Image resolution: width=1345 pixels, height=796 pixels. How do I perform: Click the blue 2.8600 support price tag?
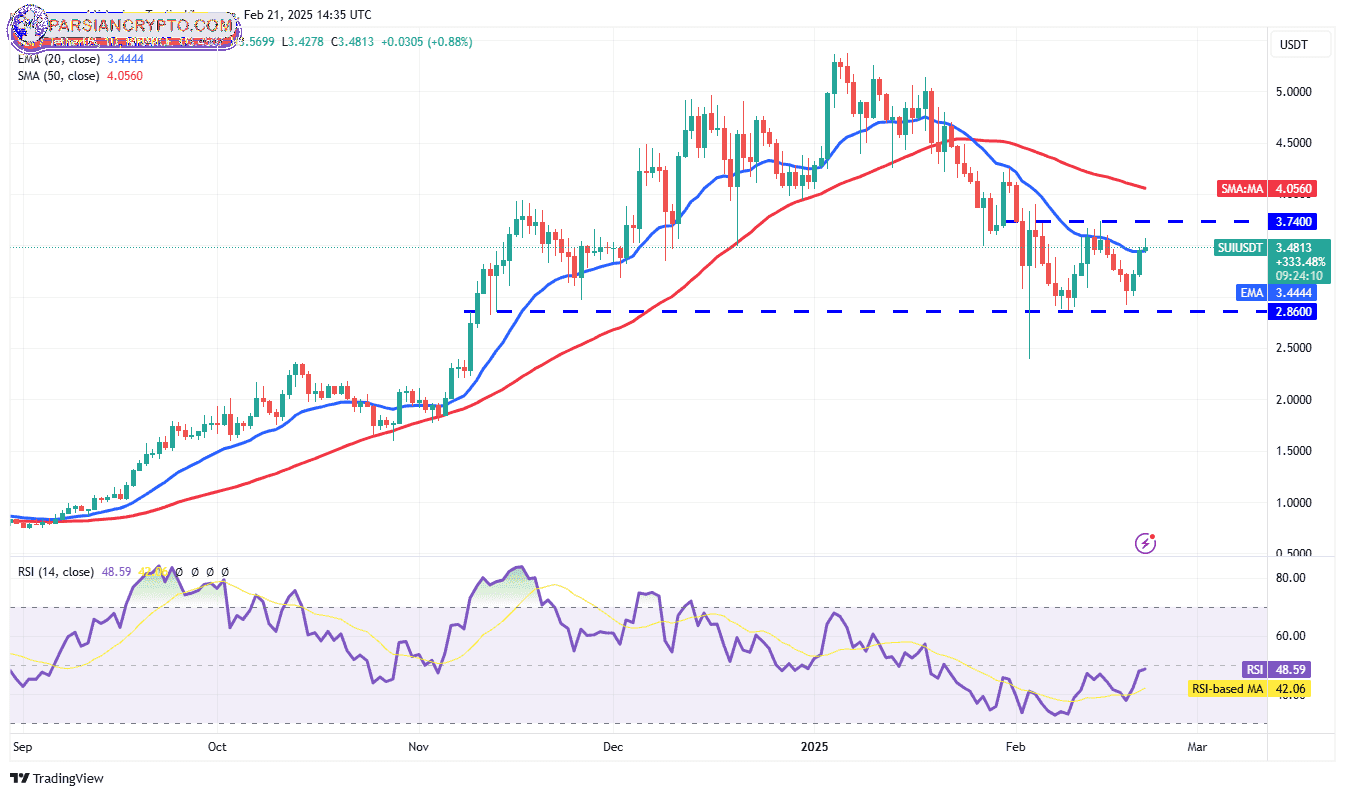1295,312
